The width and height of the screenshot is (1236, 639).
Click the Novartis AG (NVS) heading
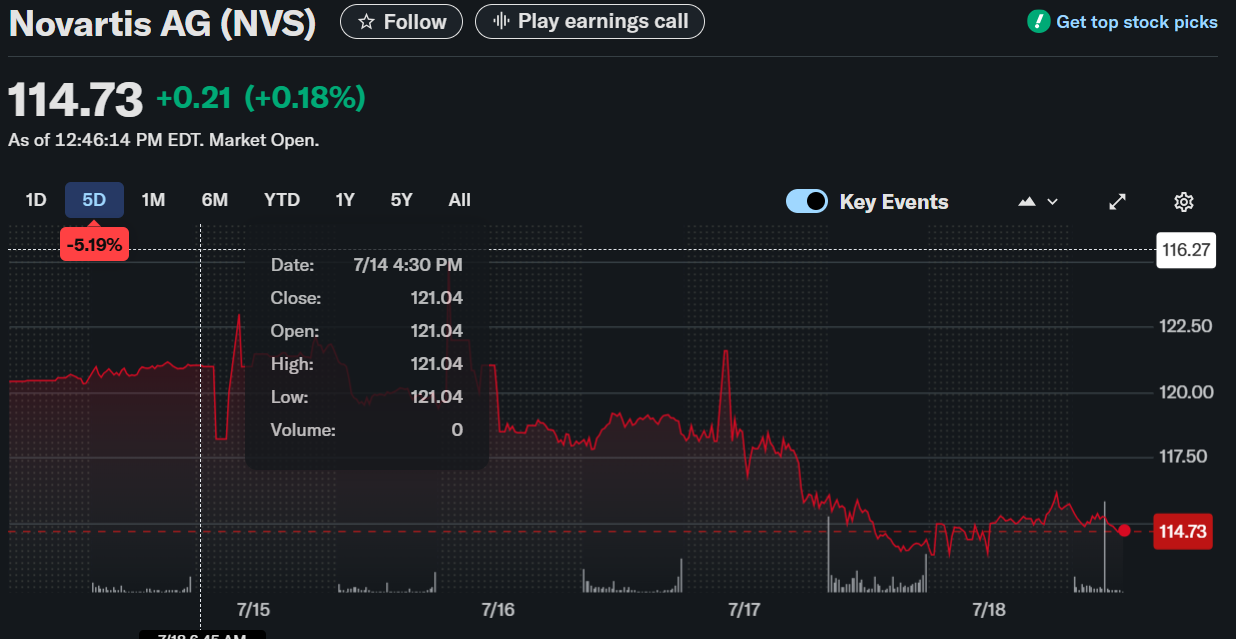(162, 23)
